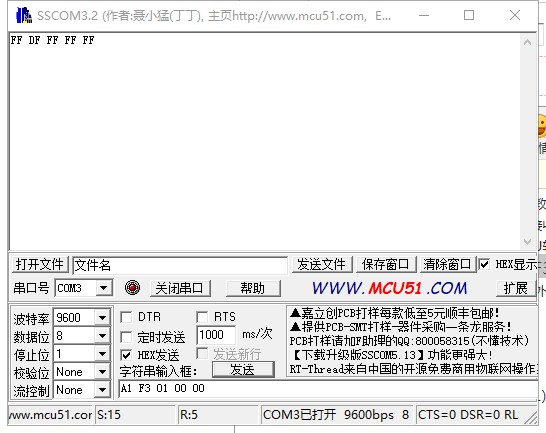Click the window resize grip in the corner
Viewport: 546px width, 433px height.
(532, 418)
